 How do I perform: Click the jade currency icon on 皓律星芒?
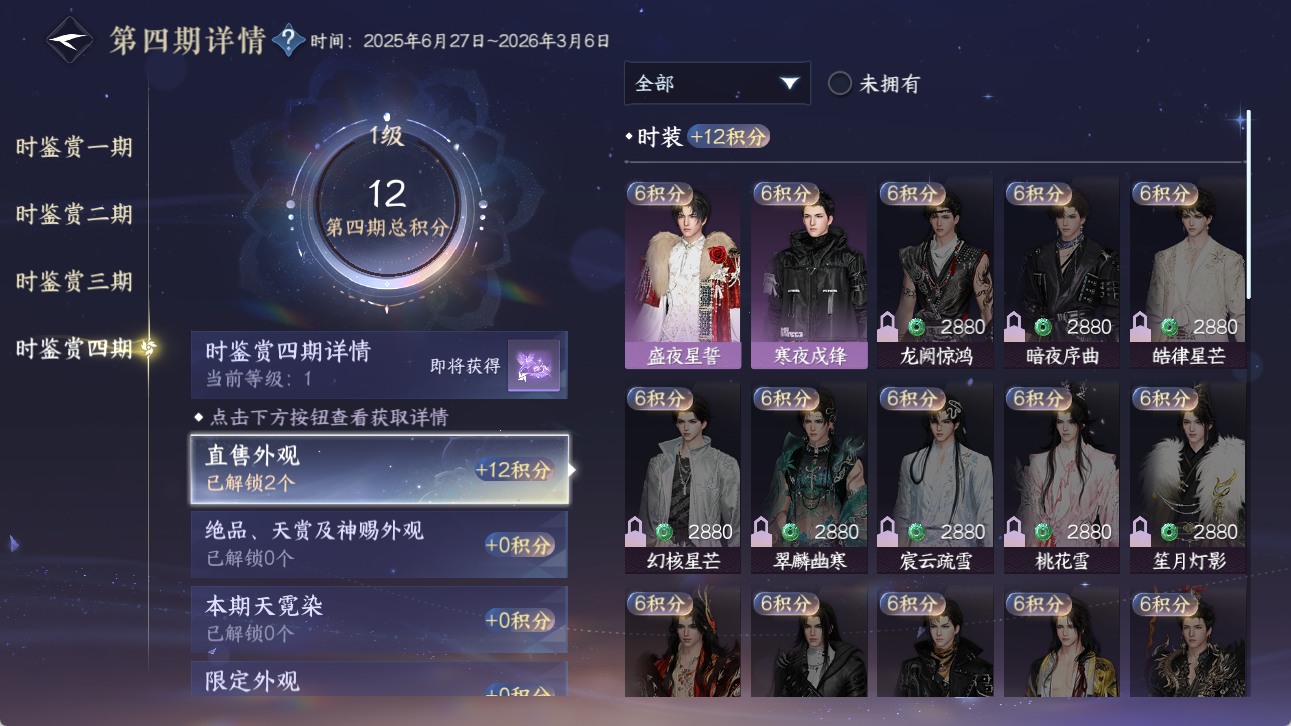click(1169, 326)
